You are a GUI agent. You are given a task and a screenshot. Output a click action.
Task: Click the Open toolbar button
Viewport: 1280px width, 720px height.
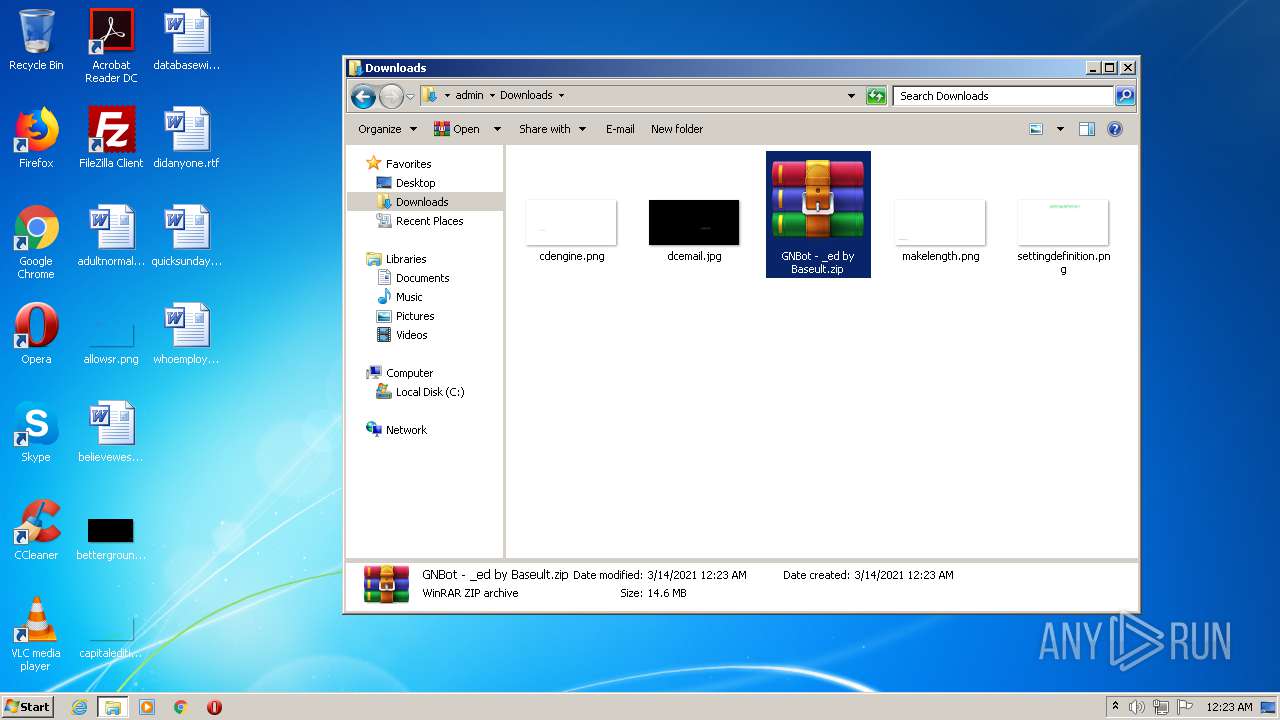point(457,129)
